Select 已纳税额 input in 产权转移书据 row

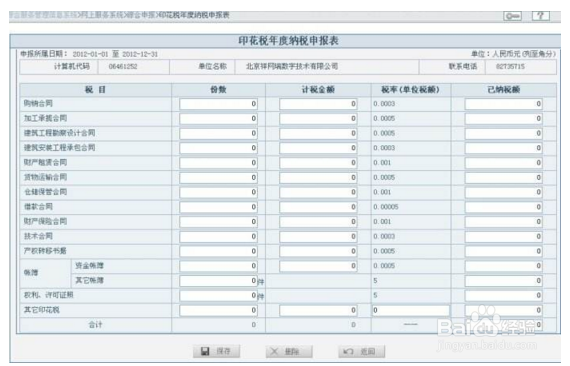(x=503, y=252)
